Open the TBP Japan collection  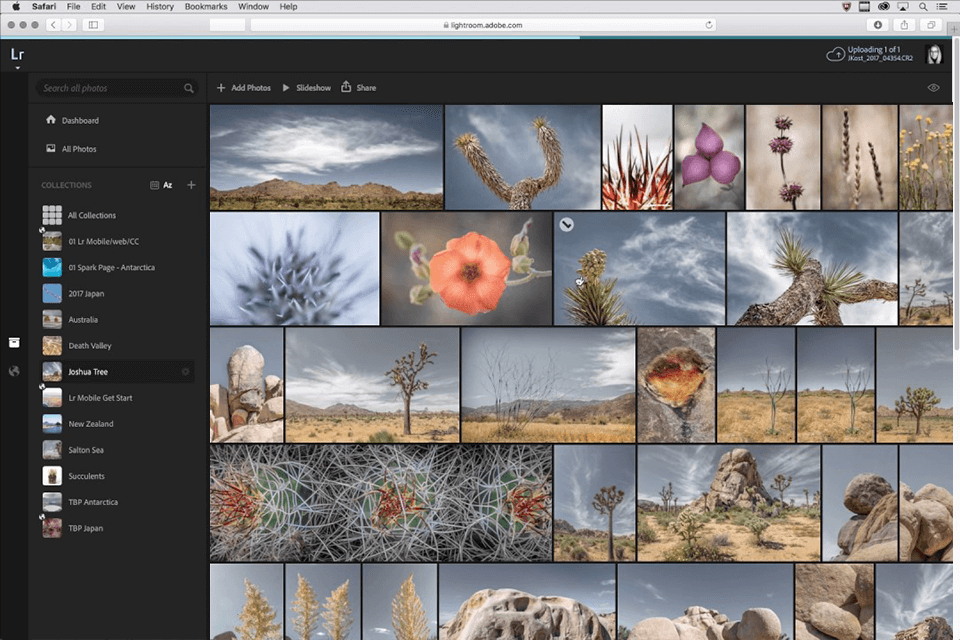click(73, 528)
